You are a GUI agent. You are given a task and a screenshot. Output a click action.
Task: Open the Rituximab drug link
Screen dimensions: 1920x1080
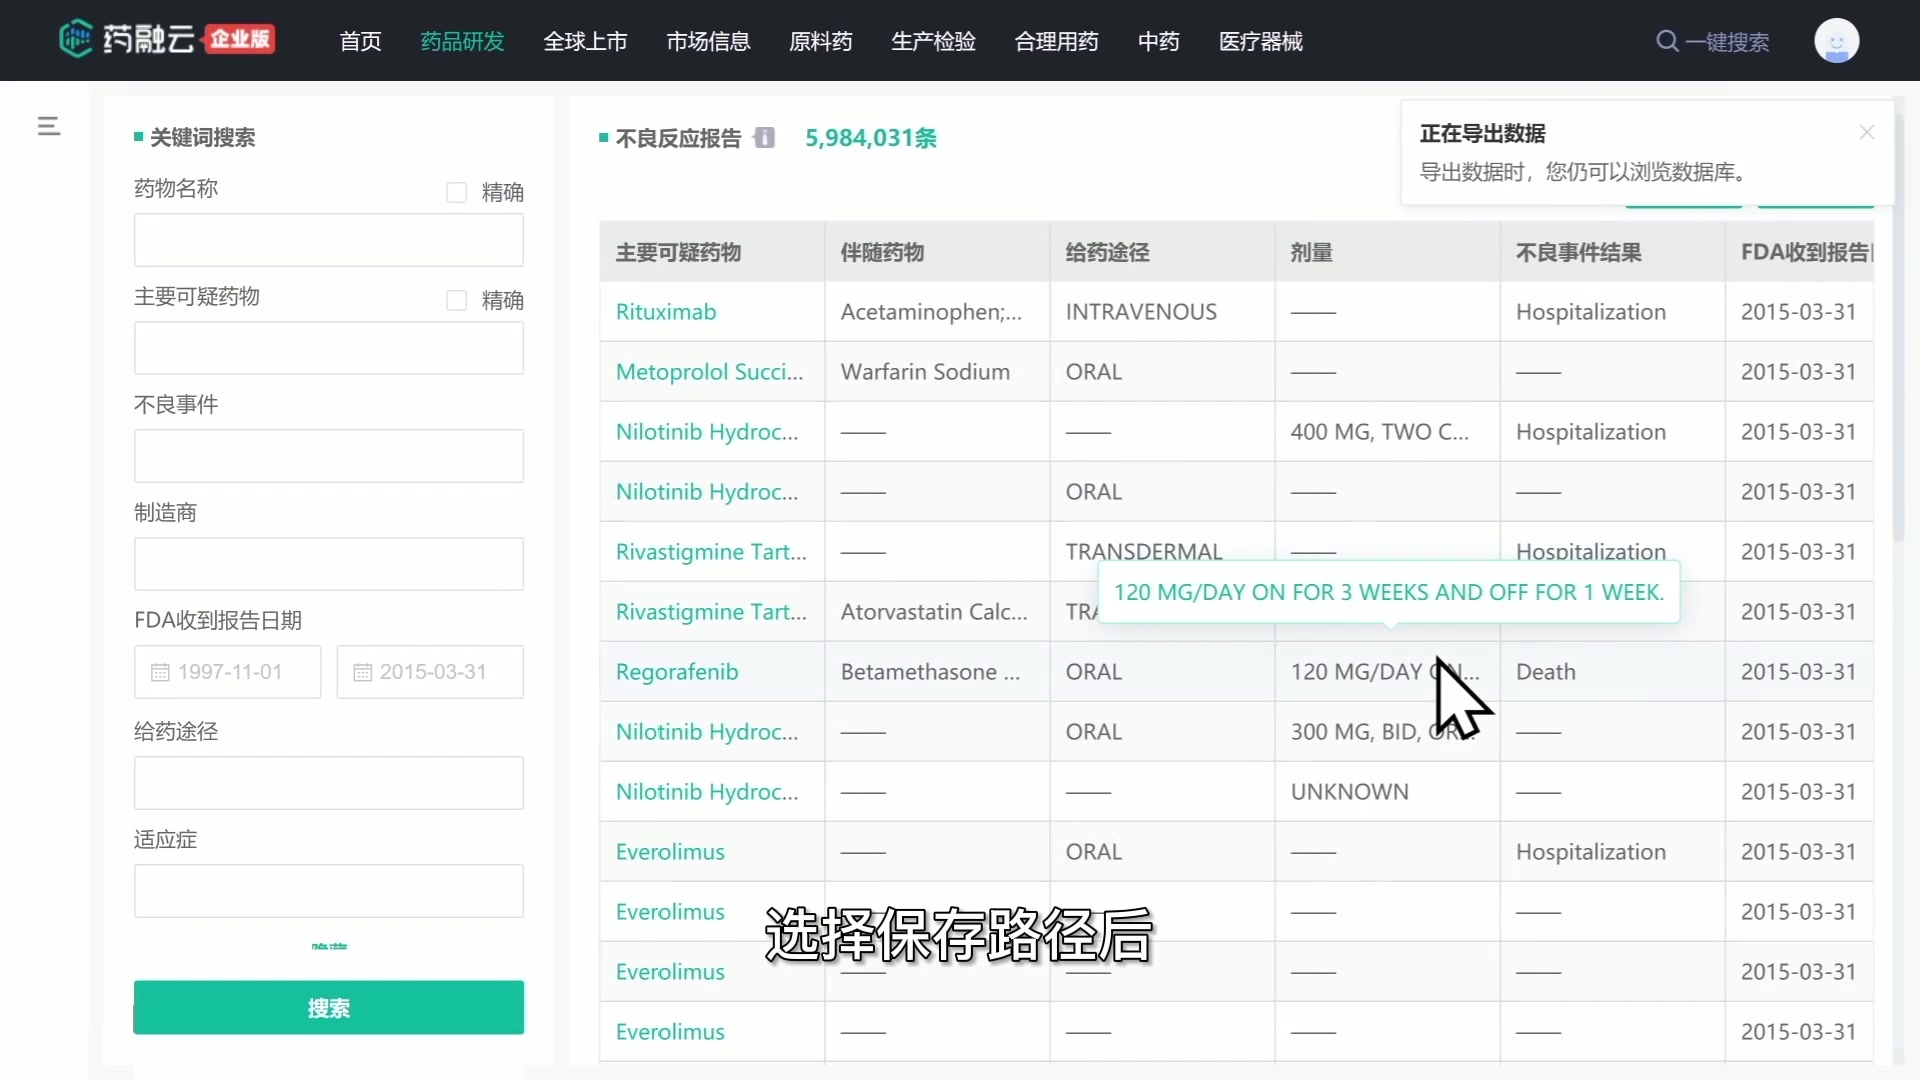coord(666,312)
